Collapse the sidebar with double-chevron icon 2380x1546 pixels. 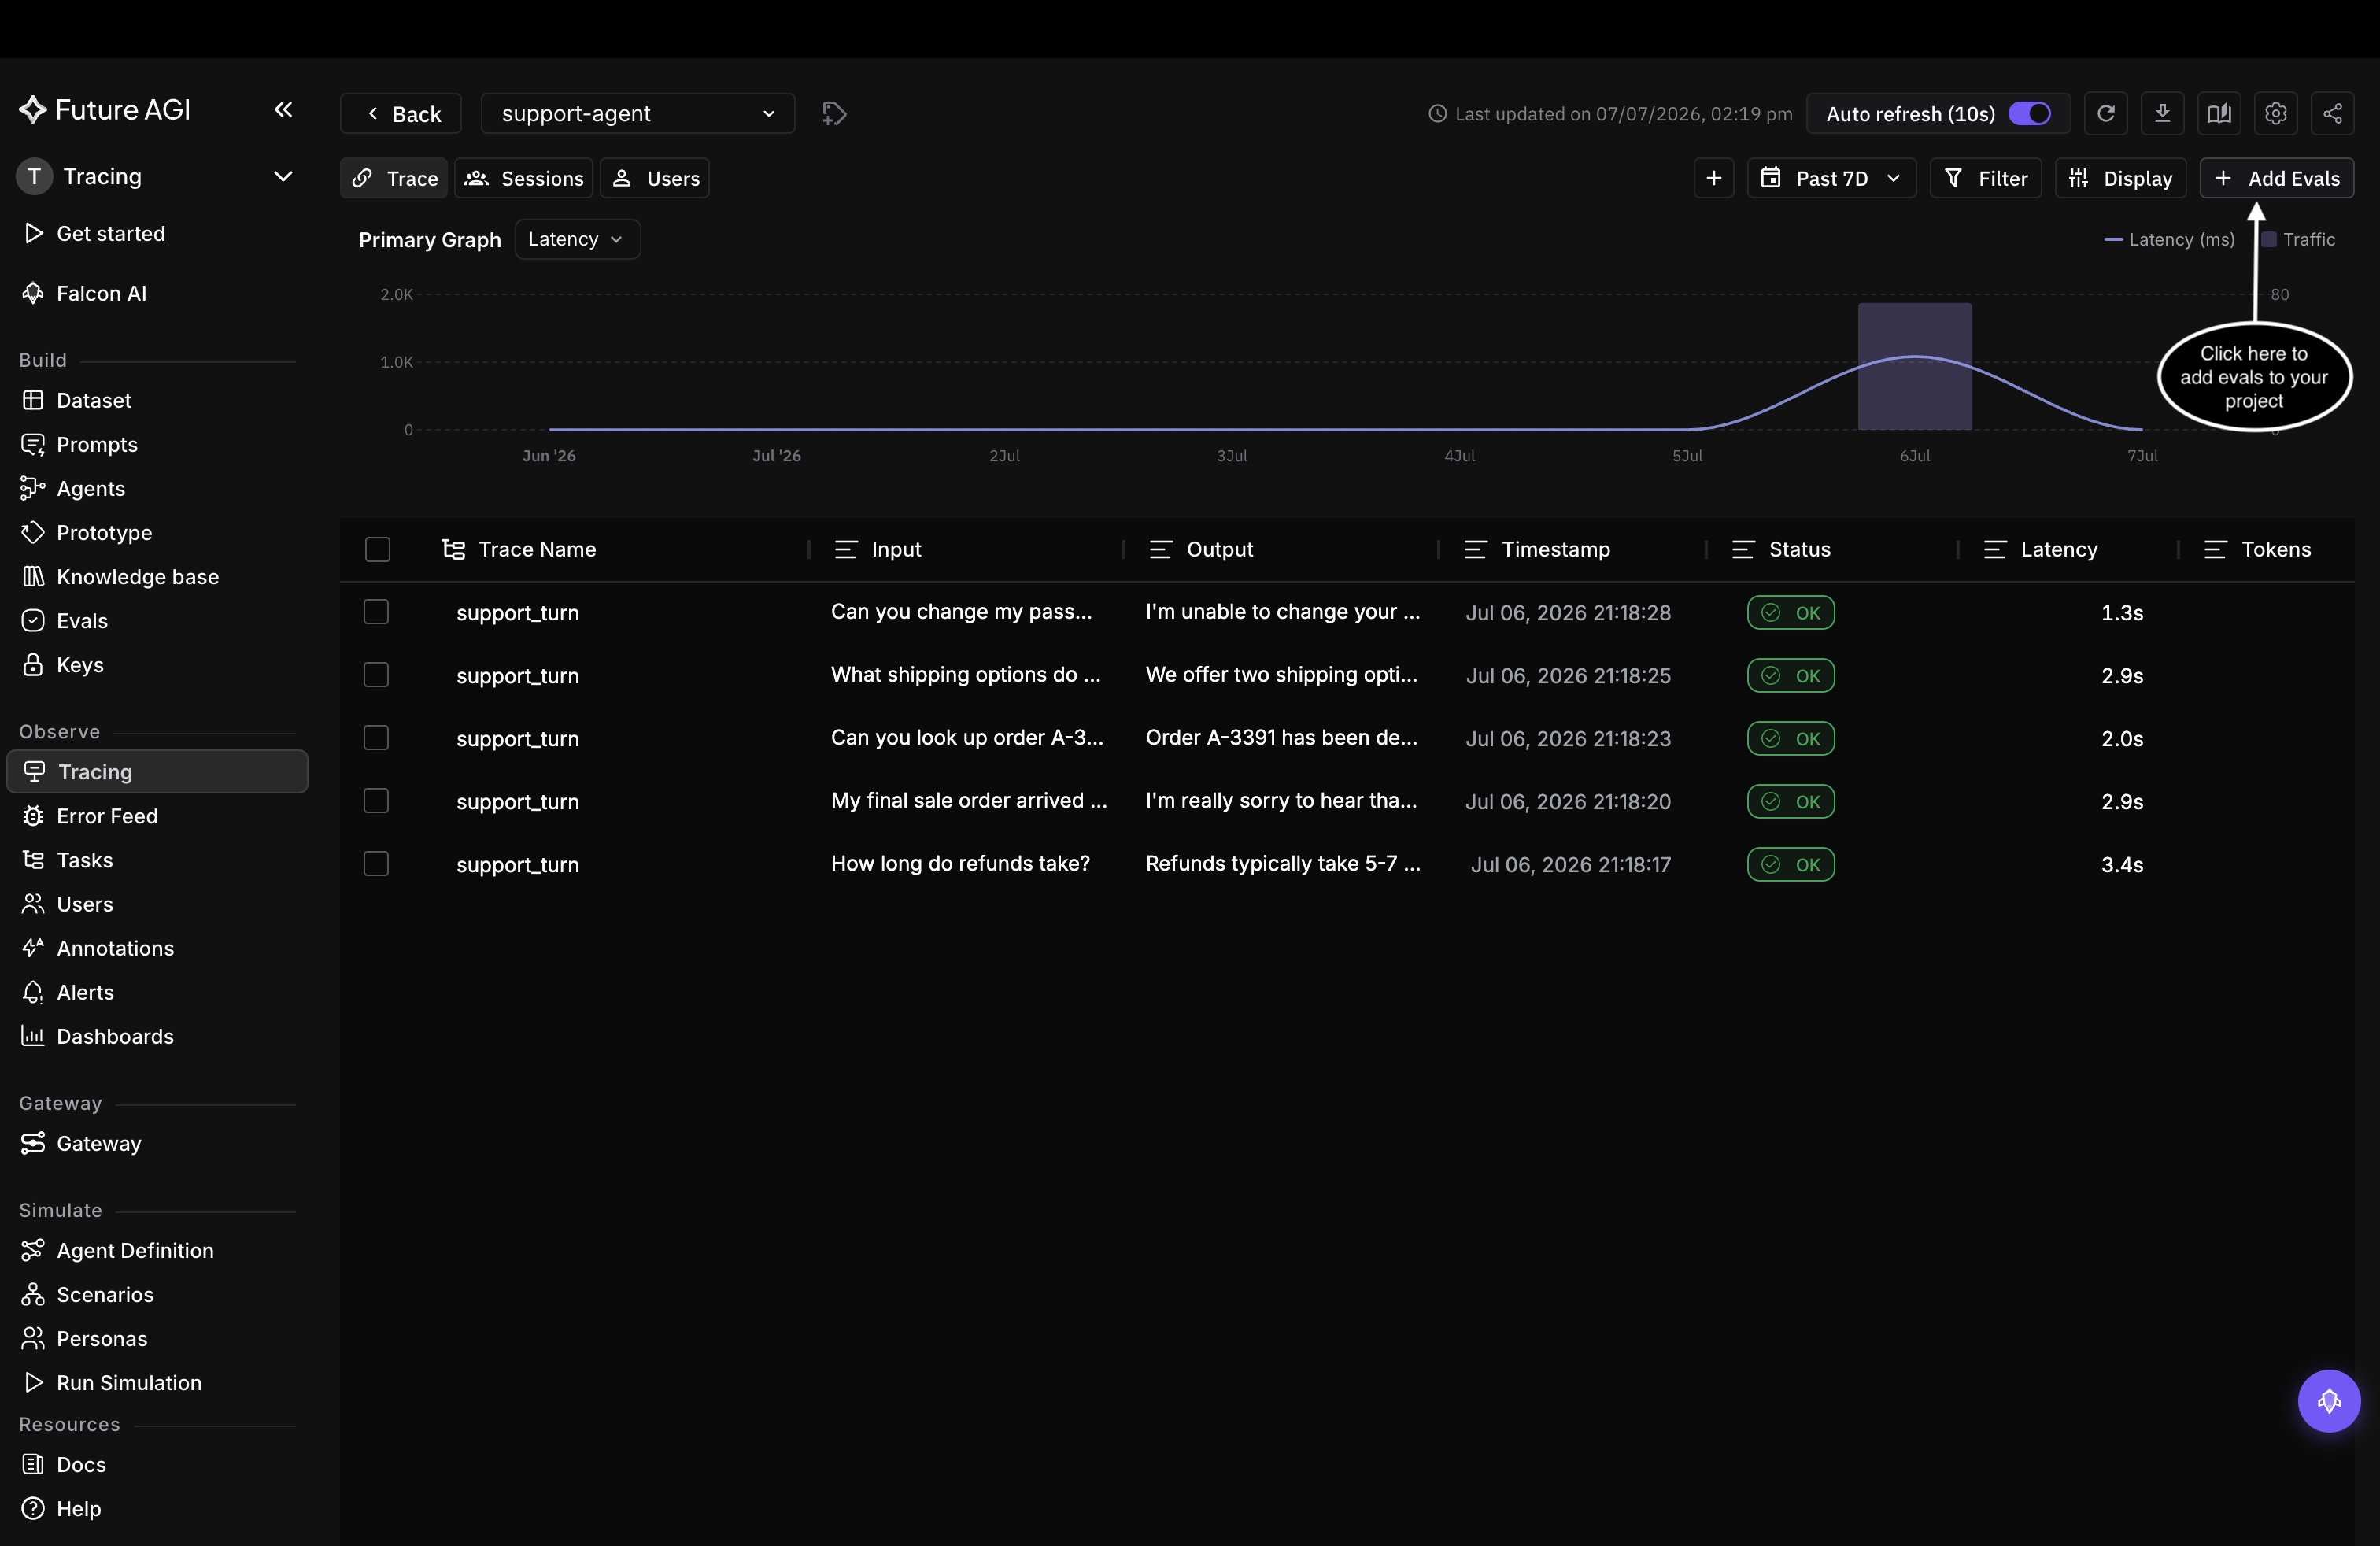coord(283,109)
